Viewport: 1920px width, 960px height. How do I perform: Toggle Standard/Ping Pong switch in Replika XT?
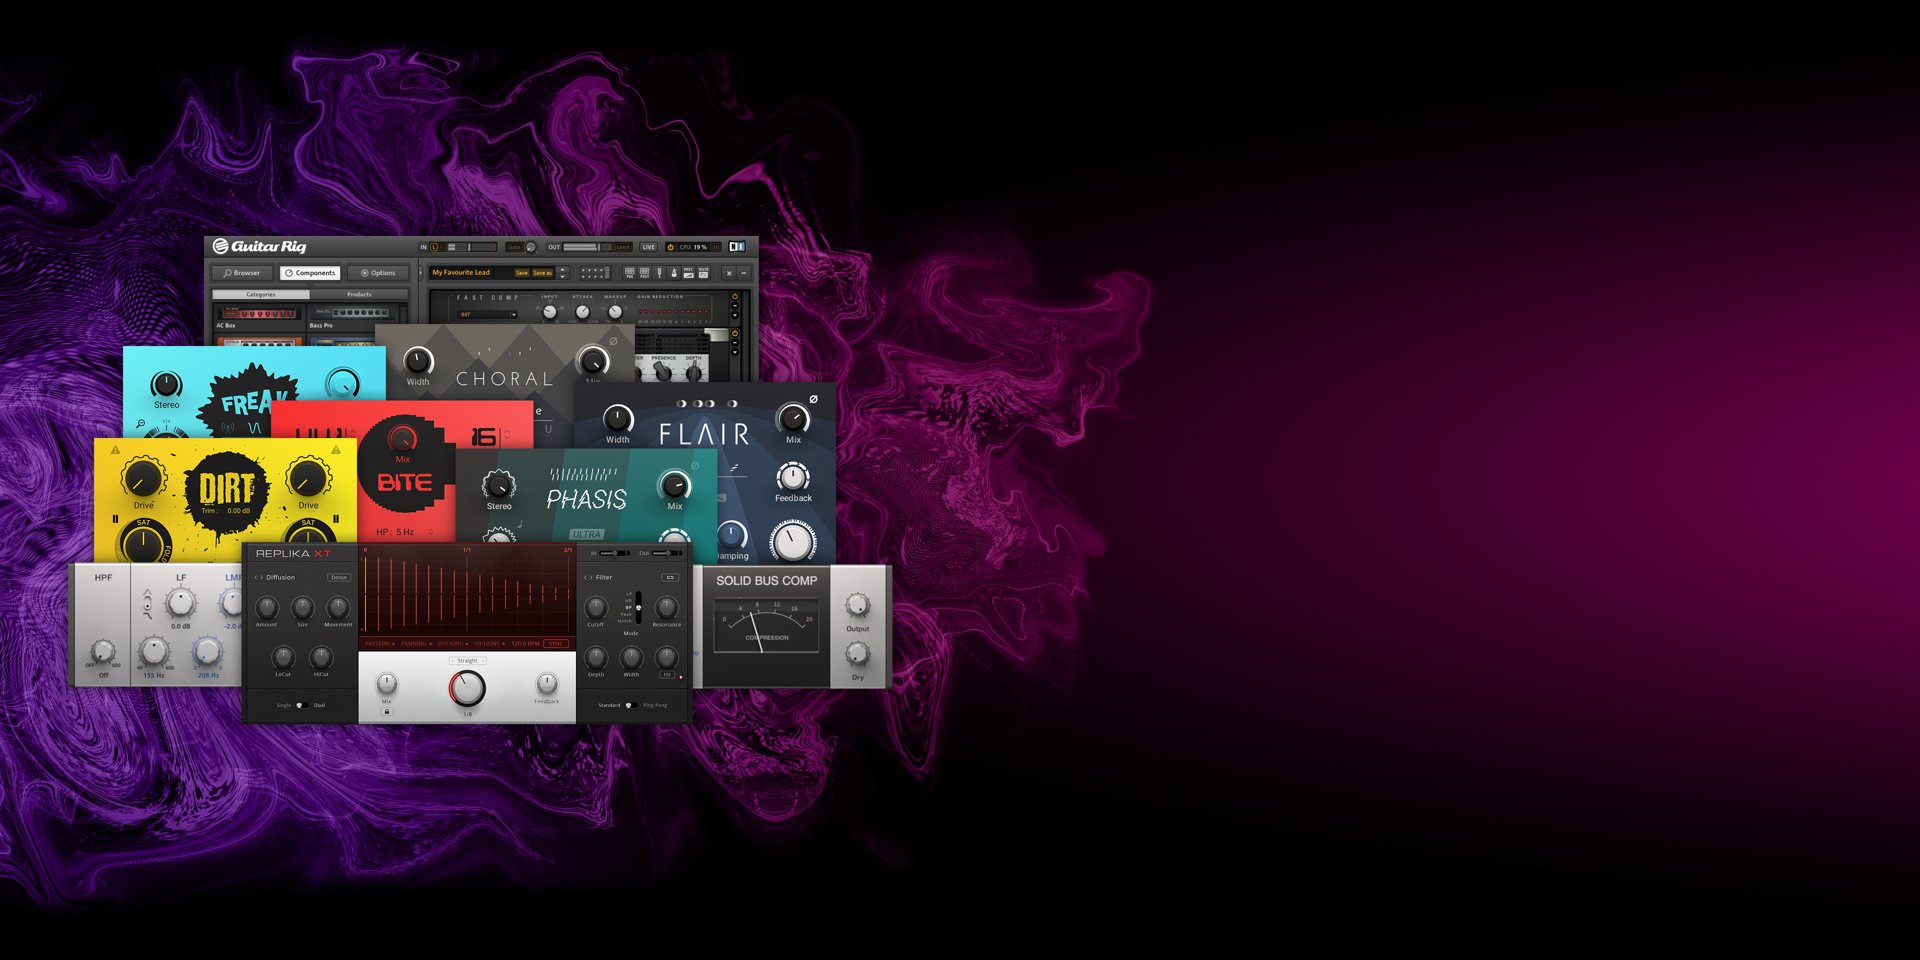[631, 705]
